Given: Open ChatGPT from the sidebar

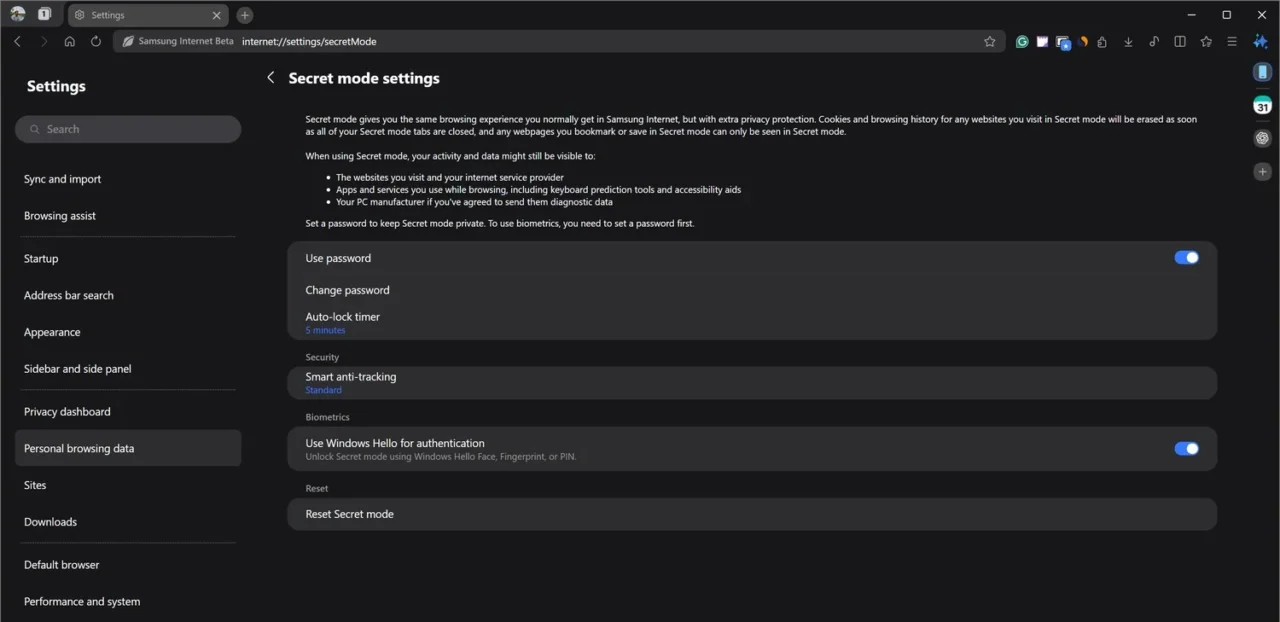Looking at the screenshot, I should click(1262, 137).
